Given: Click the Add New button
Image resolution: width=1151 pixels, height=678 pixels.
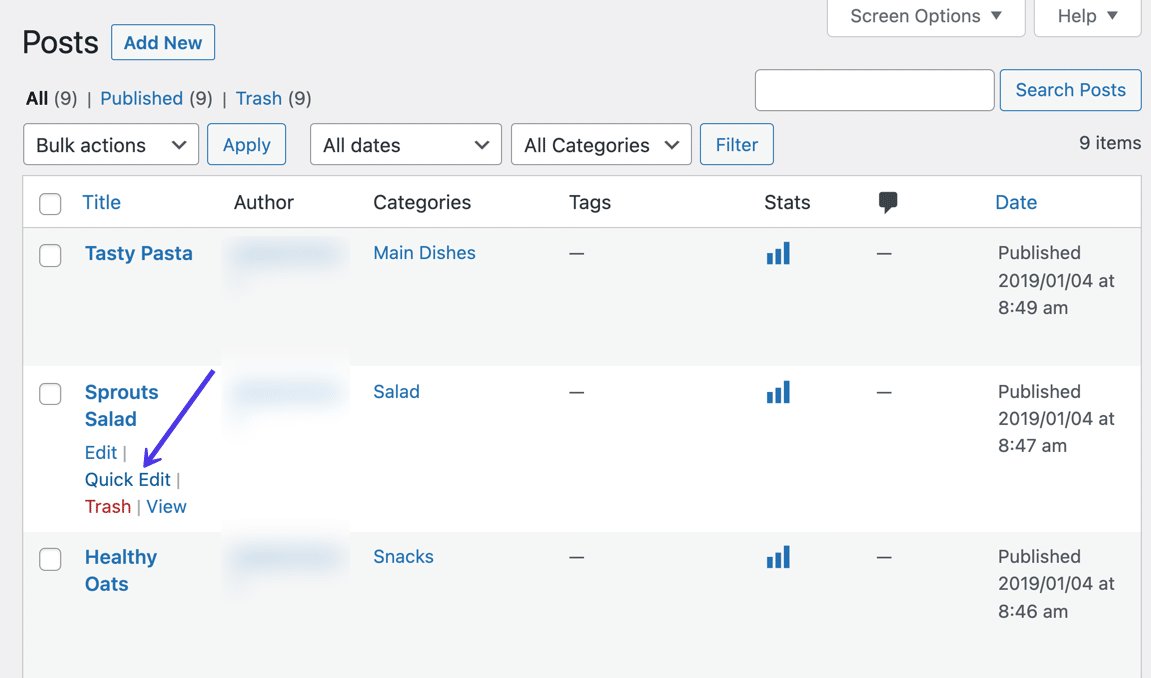Looking at the screenshot, I should [x=162, y=42].
